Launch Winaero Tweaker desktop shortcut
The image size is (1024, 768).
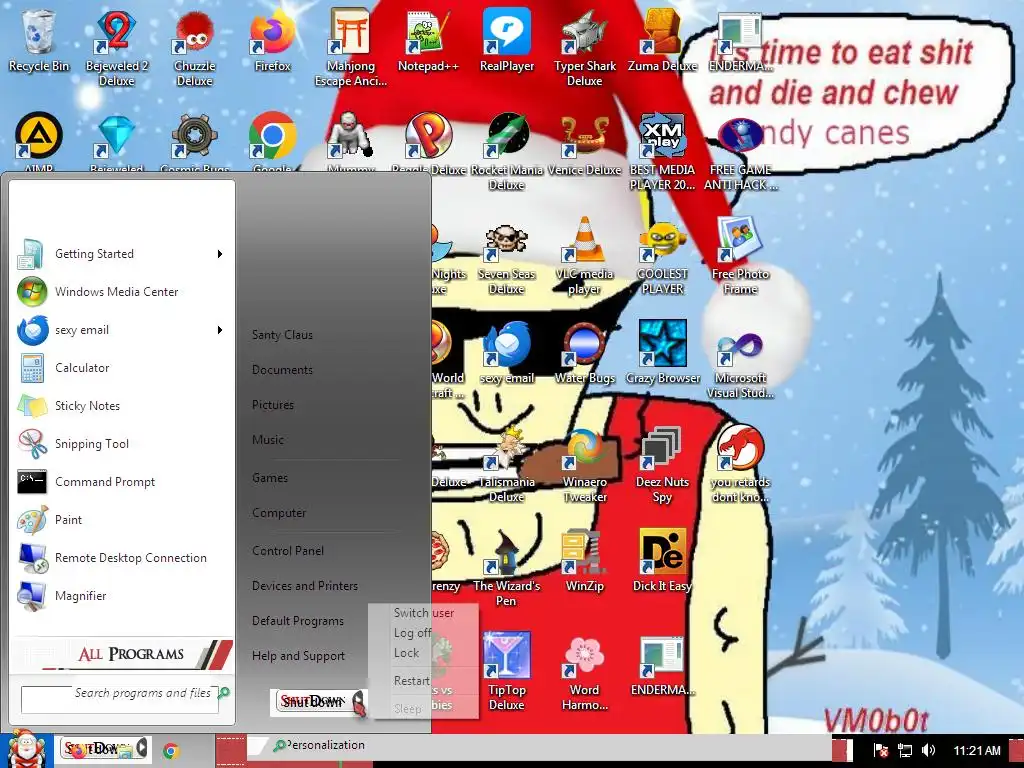pos(584,464)
